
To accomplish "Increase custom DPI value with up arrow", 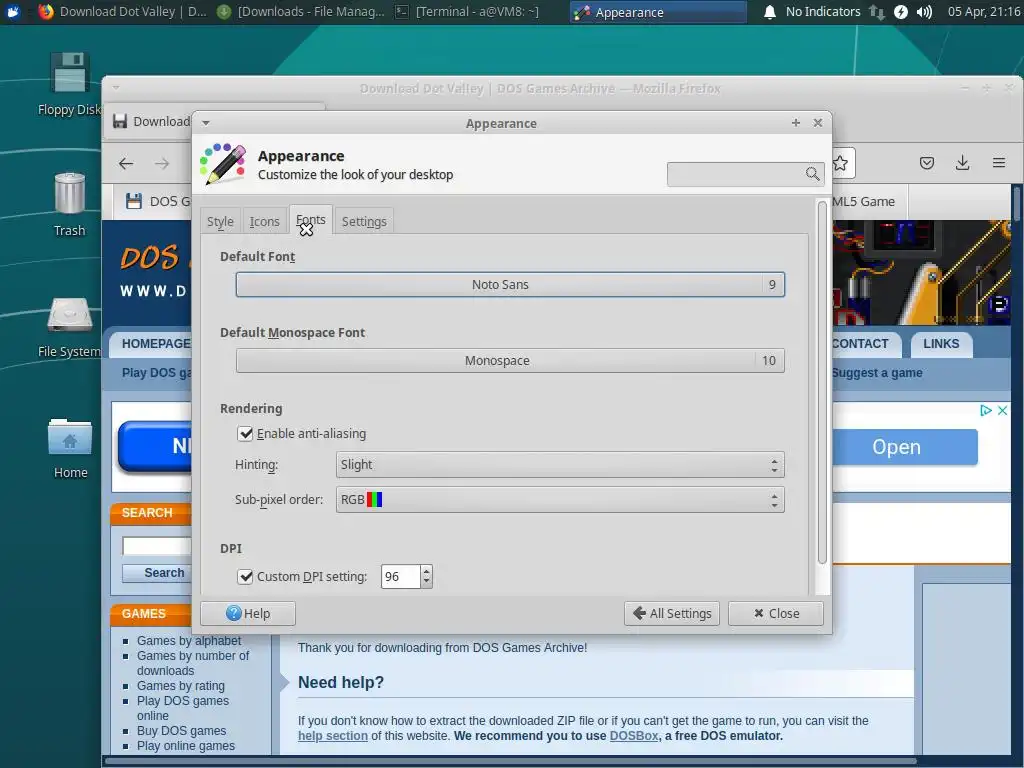I will [x=426, y=571].
